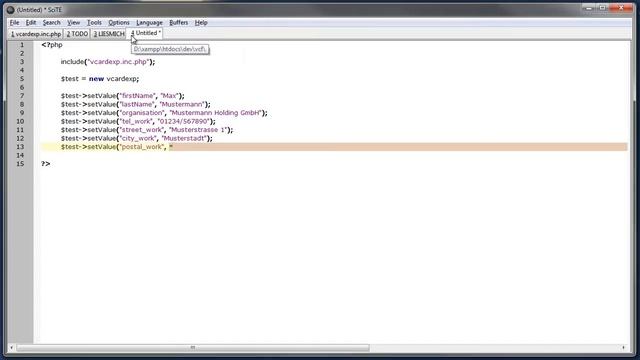Click "Mustermann Holding GmbH" text
Screen dimensions: 640x360
point(215,113)
